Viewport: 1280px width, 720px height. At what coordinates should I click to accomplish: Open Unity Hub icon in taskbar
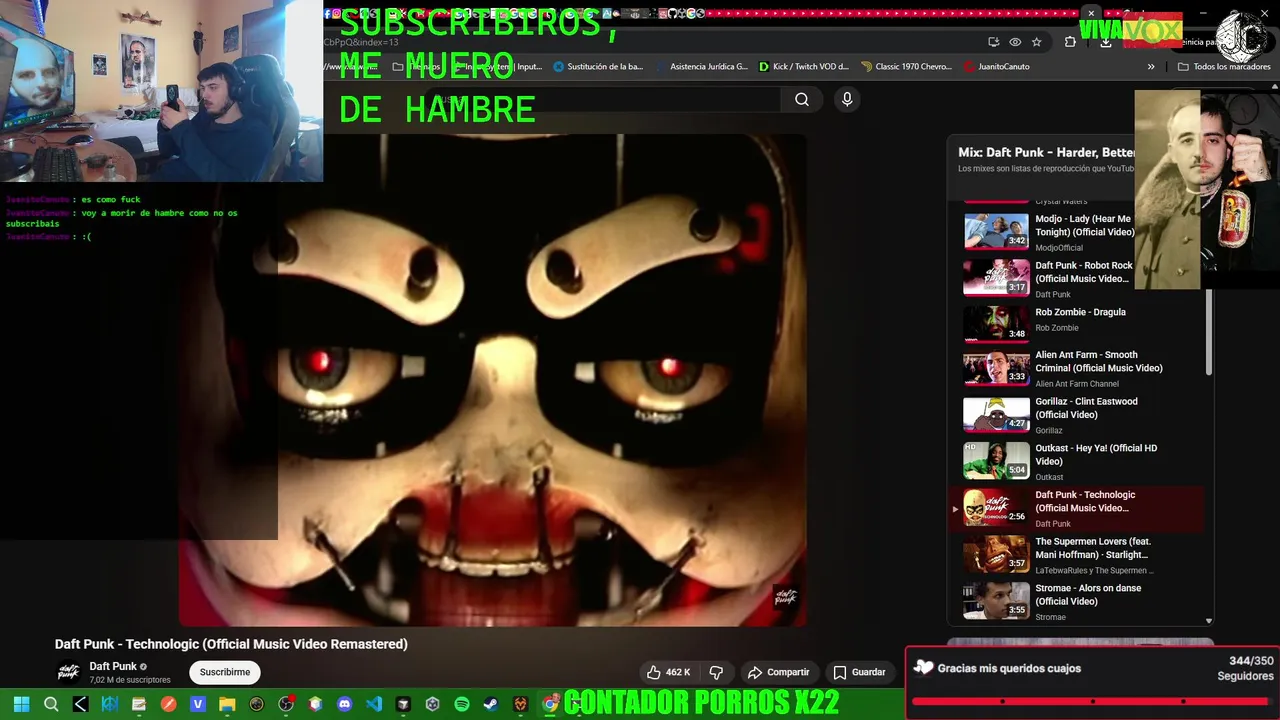coord(433,704)
